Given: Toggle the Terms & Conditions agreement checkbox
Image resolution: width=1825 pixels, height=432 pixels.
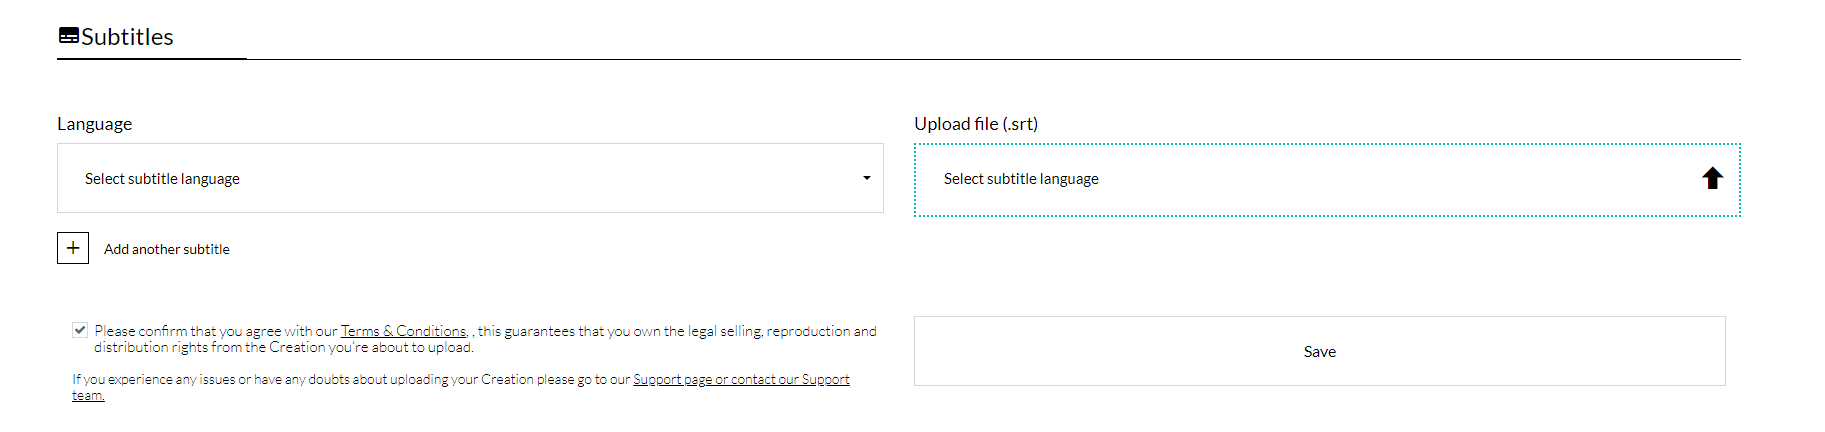Looking at the screenshot, I should 80,330.
